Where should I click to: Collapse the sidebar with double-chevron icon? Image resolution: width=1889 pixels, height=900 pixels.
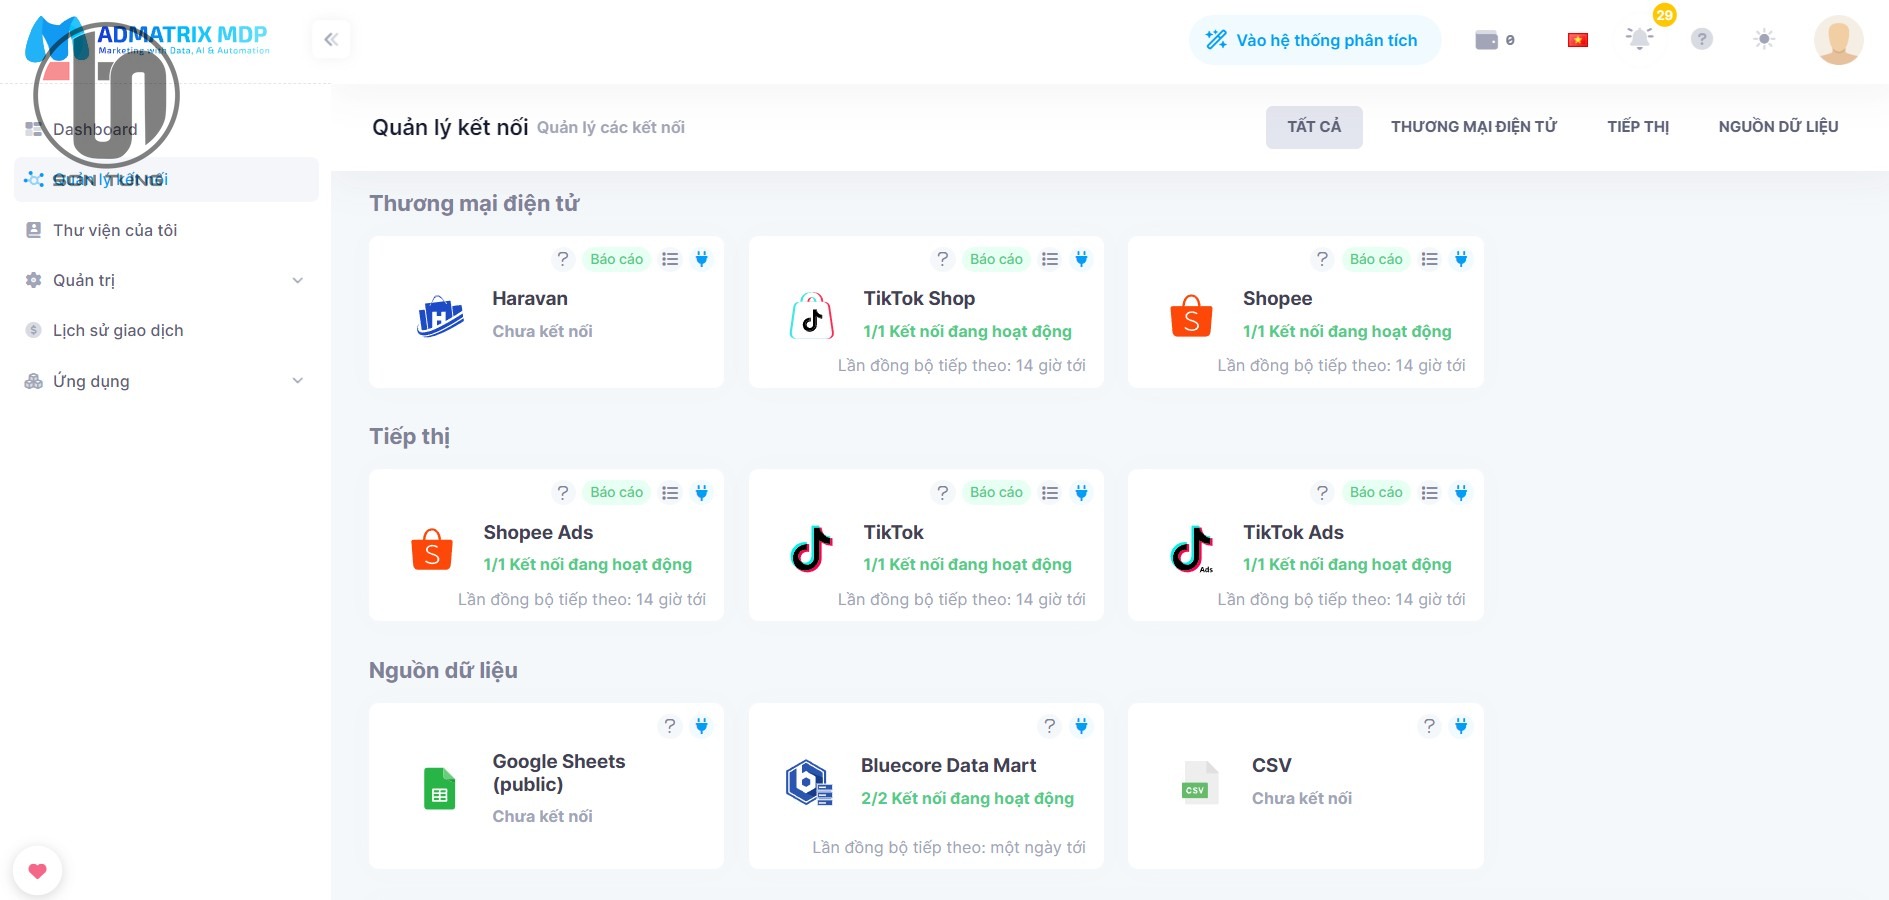click(331, 40)
